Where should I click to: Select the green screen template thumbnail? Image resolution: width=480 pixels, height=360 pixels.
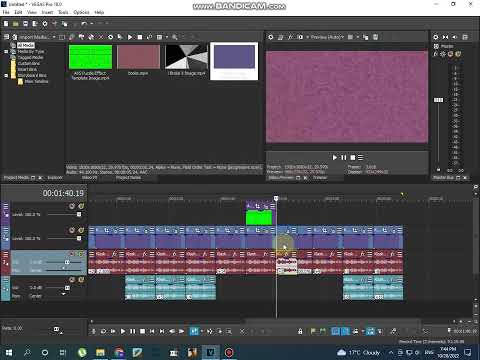click(90, 57)
